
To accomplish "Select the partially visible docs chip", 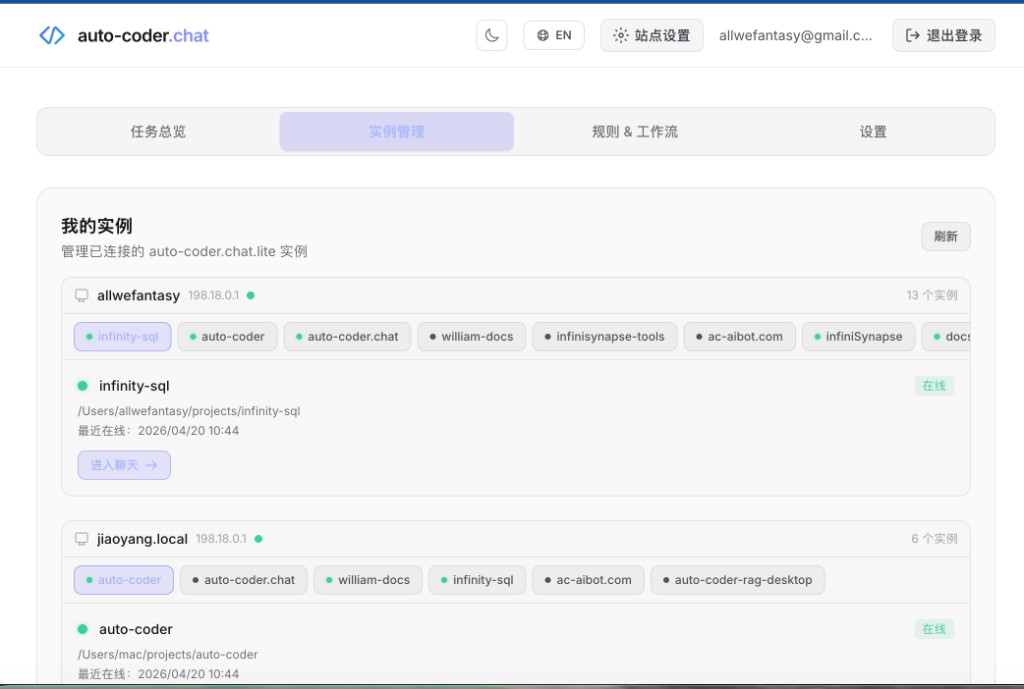I will point(946,336).
